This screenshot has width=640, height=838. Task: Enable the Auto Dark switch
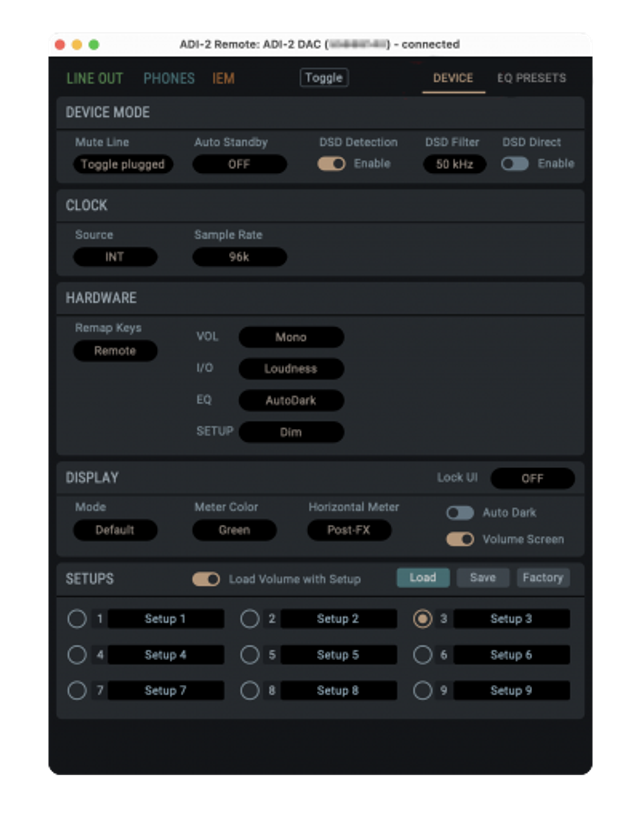(460, 513)
